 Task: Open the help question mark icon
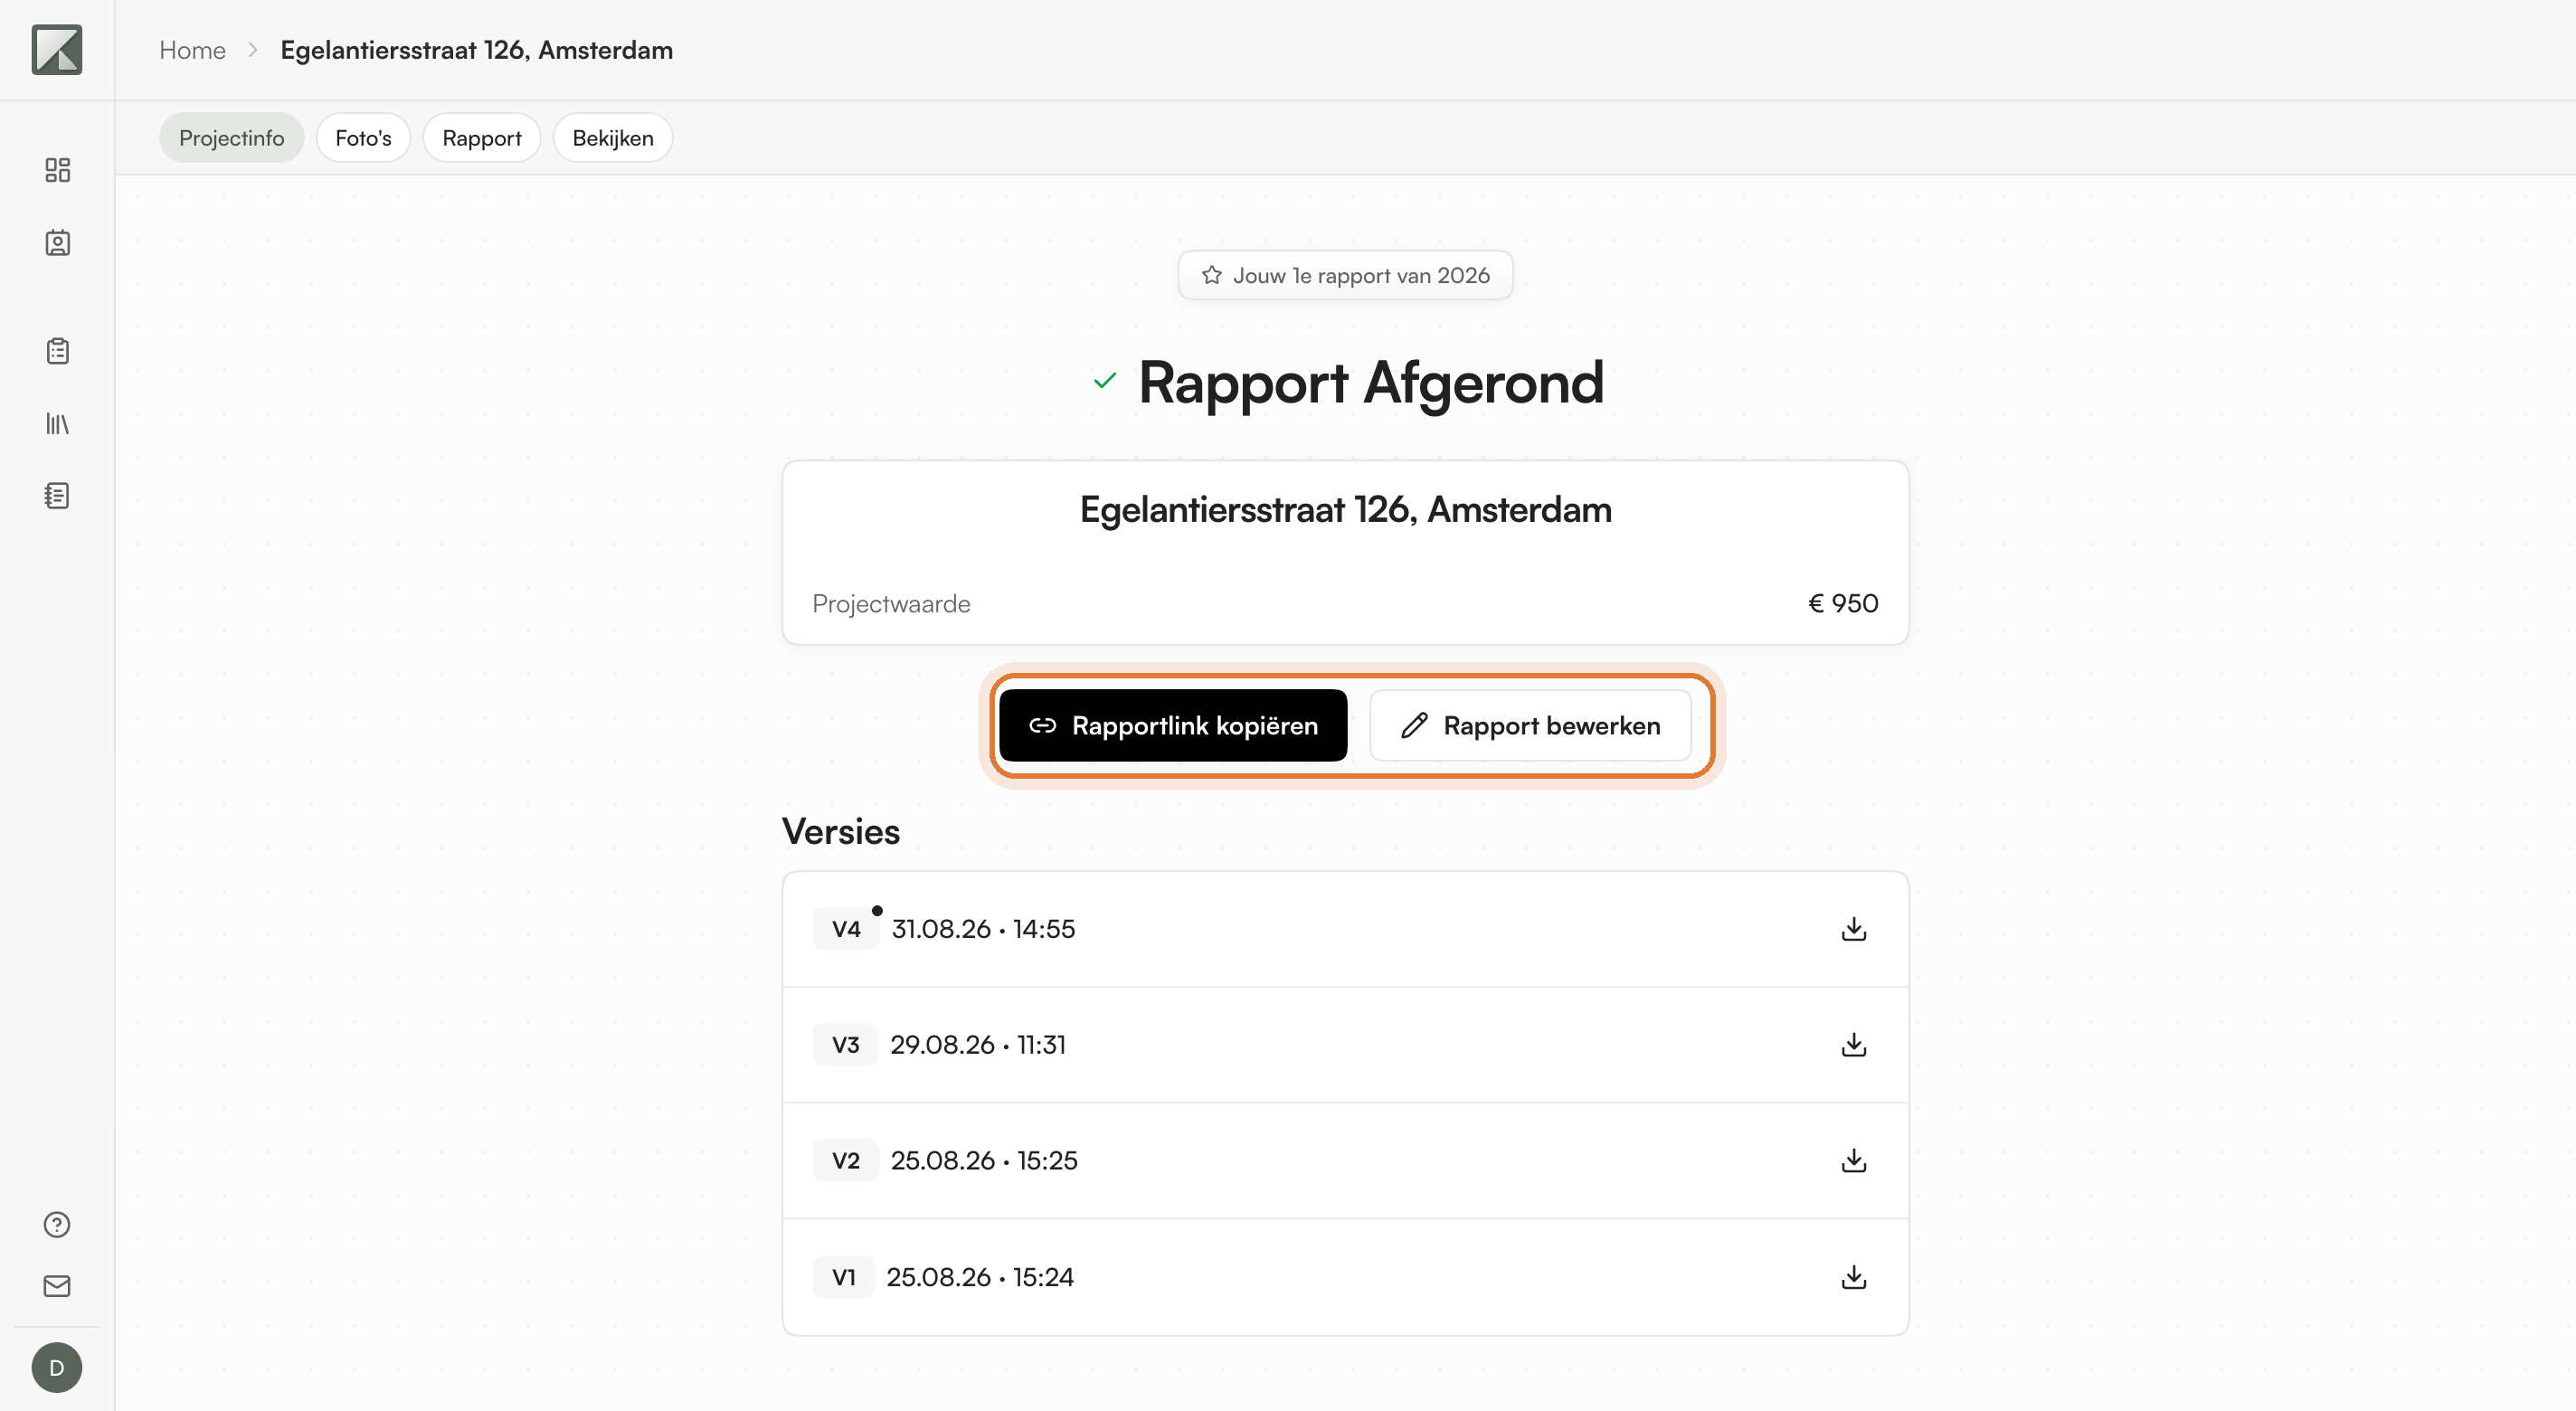coord(57,1225)
